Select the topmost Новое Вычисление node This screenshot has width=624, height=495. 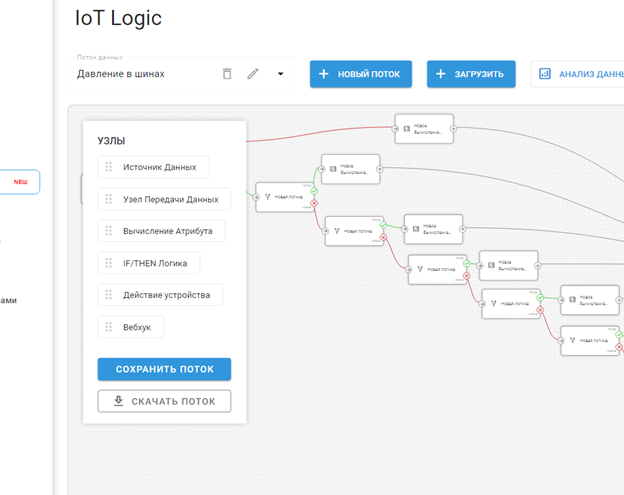424,128
